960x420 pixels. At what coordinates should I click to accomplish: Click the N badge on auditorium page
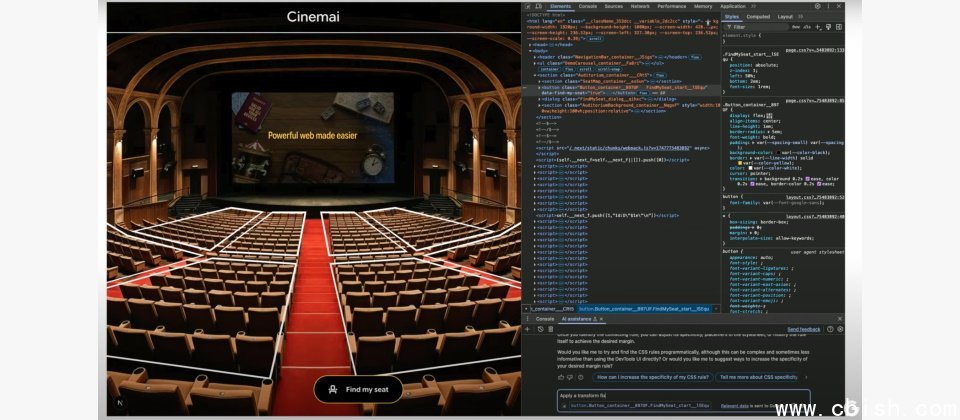tap(121, 403)
